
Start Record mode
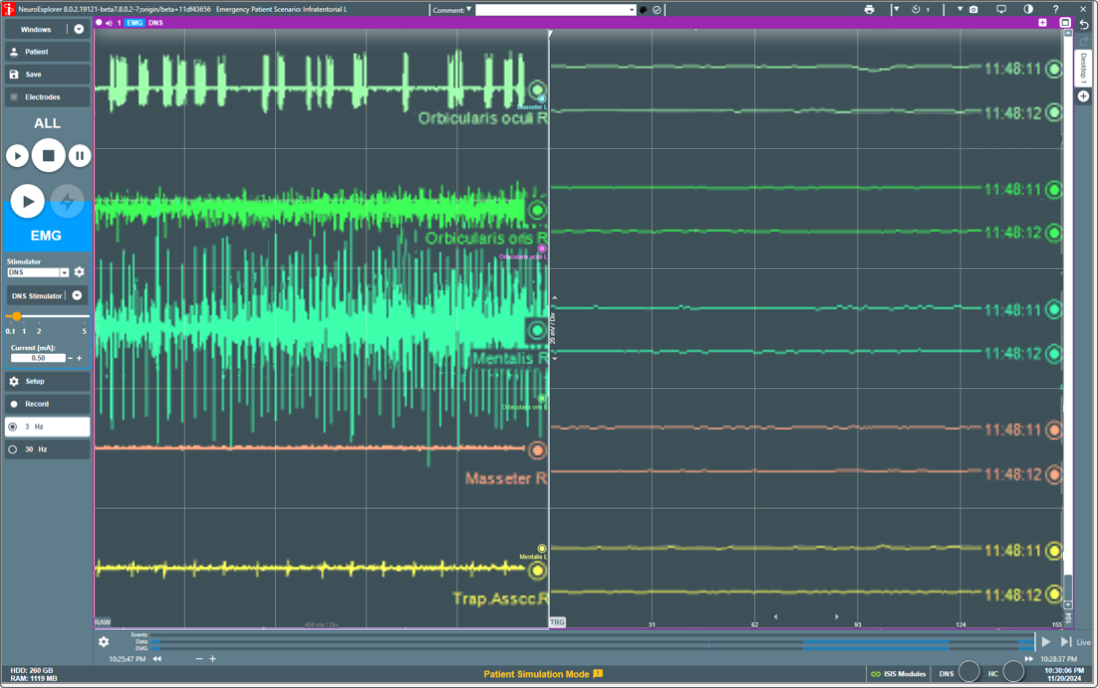[x=40, y=403]
